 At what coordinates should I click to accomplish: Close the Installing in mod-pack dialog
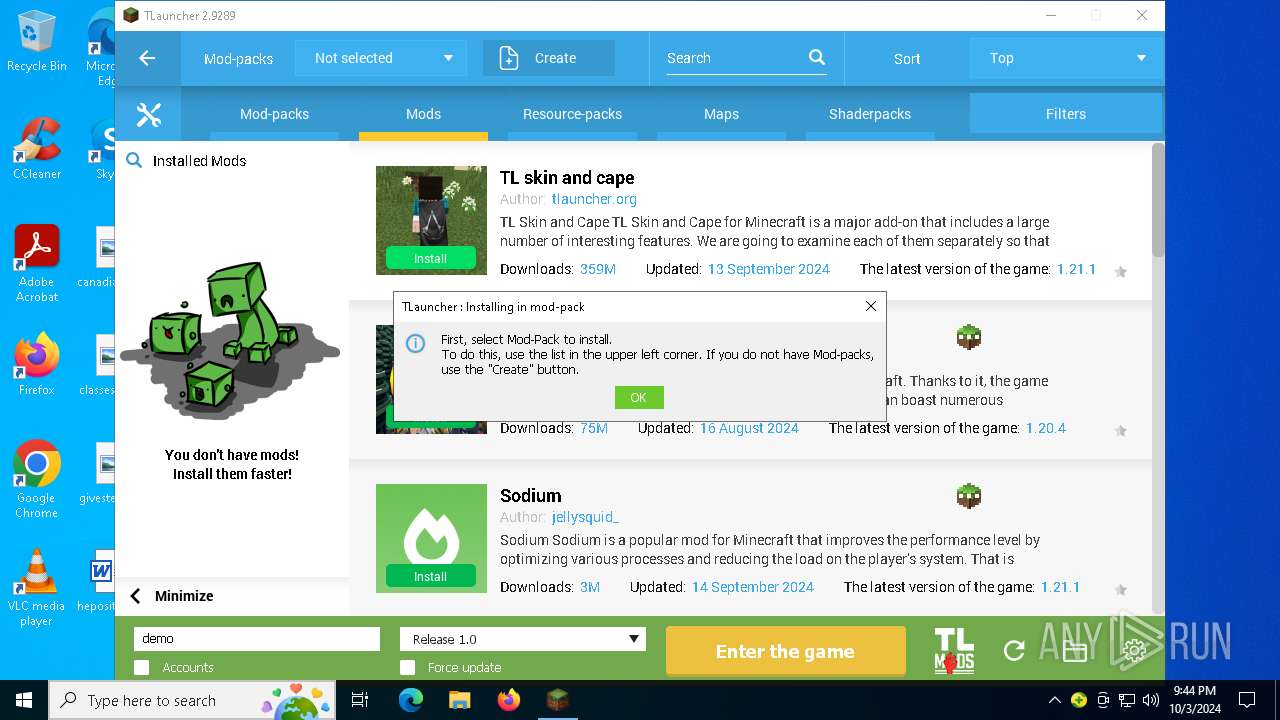[x=870, y=306]
